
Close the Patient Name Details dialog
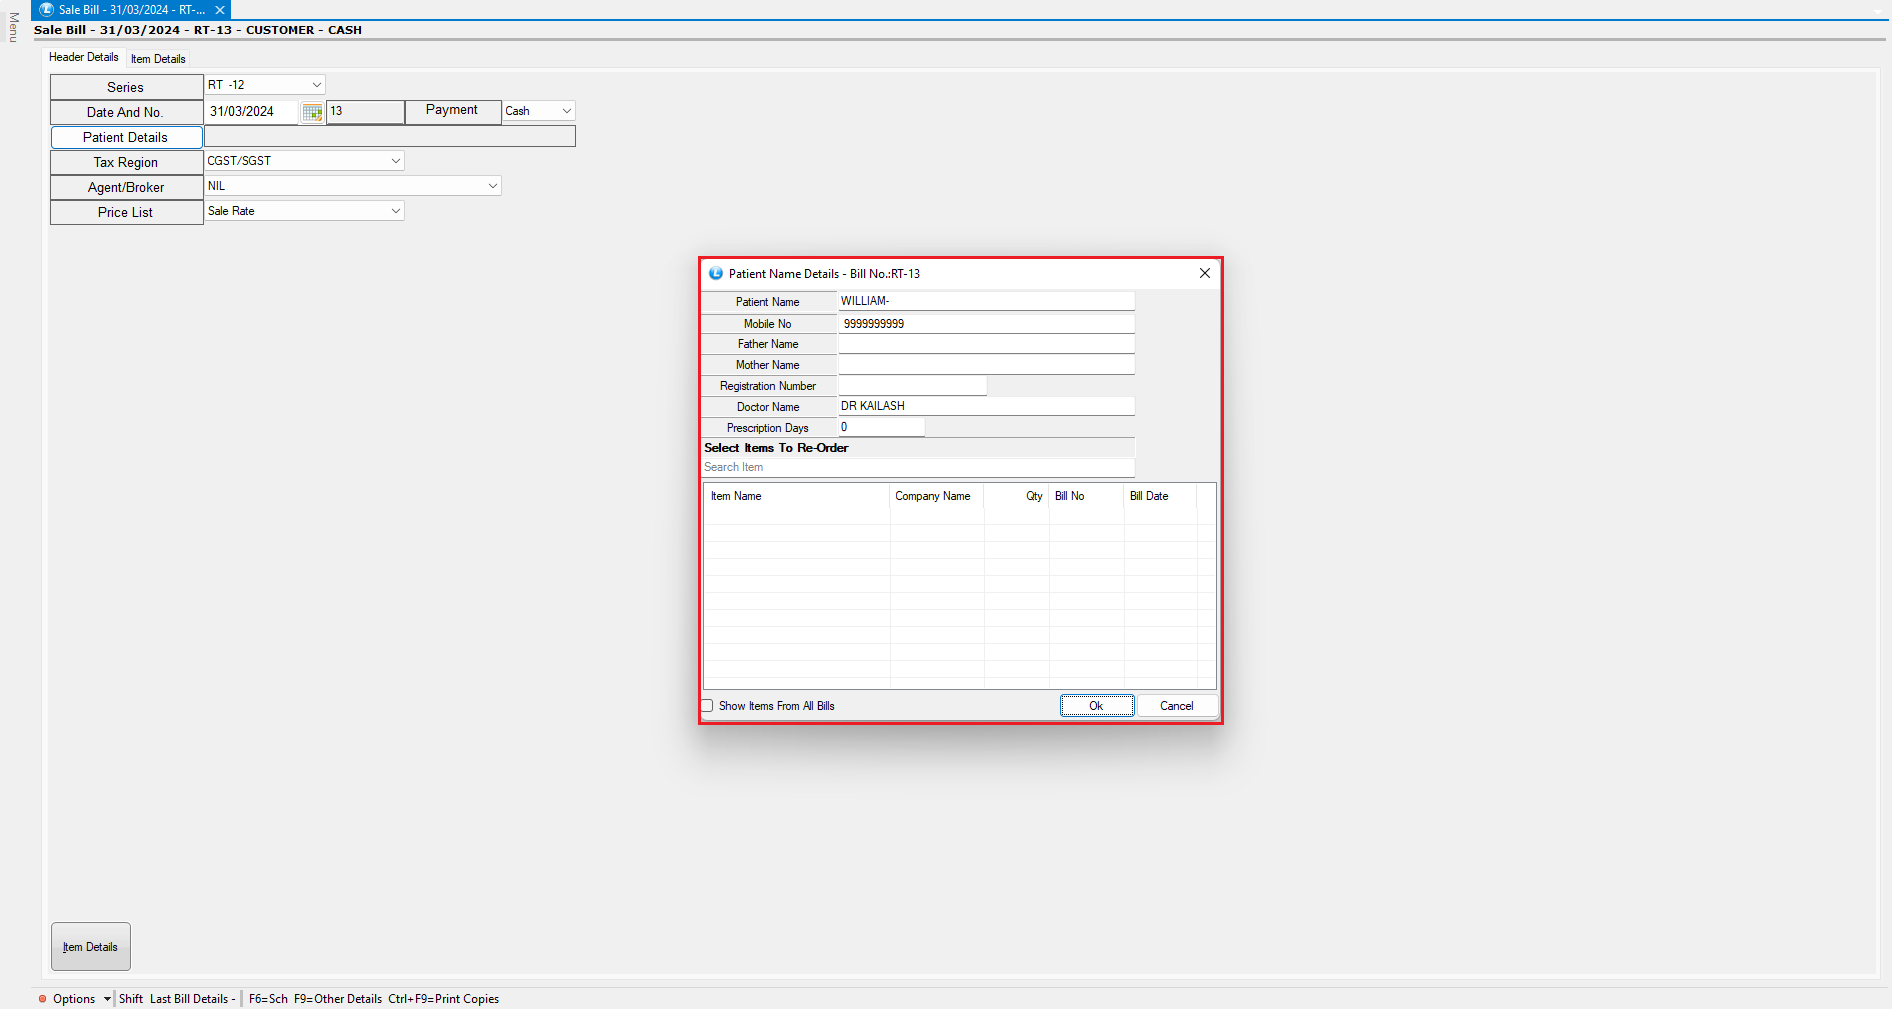[1204, 273]
